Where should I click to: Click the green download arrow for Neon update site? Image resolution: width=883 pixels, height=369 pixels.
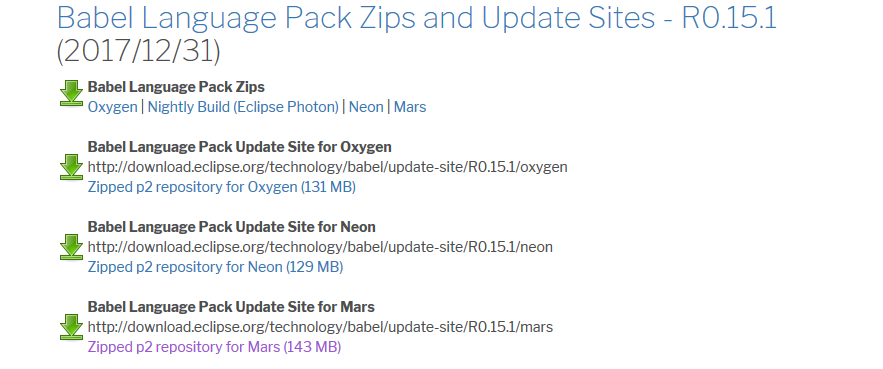(71, 248)
